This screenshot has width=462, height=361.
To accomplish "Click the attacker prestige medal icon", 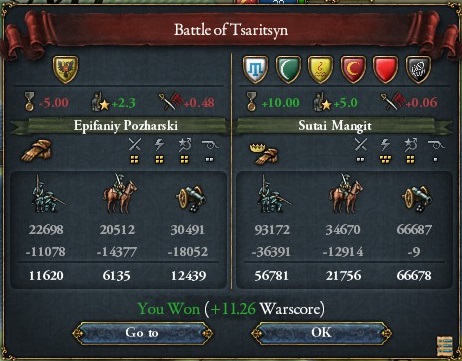I will [x=30, y=102].
